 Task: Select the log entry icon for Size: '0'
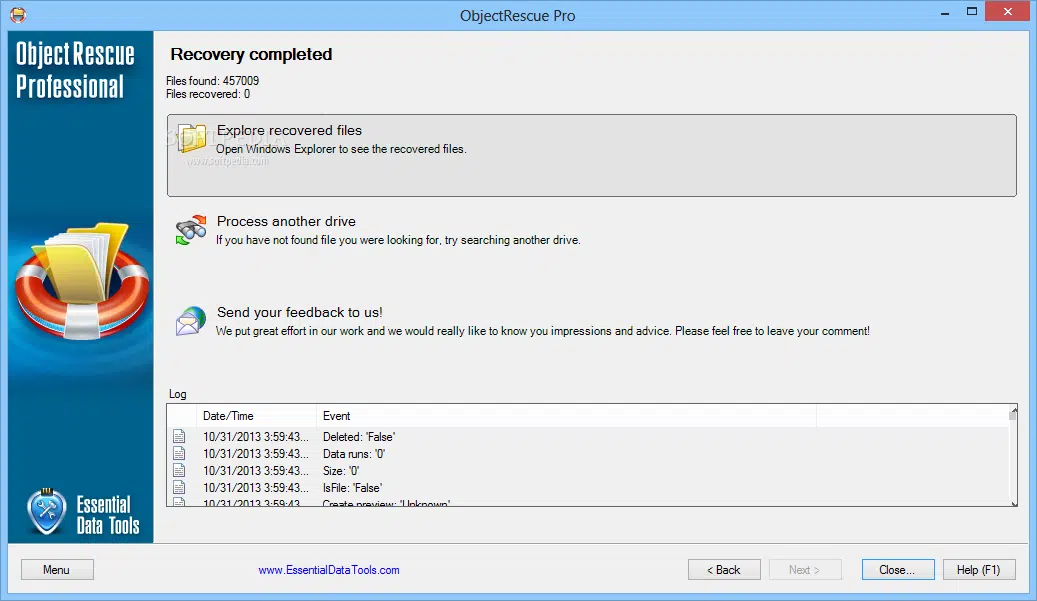coord(179,470)
